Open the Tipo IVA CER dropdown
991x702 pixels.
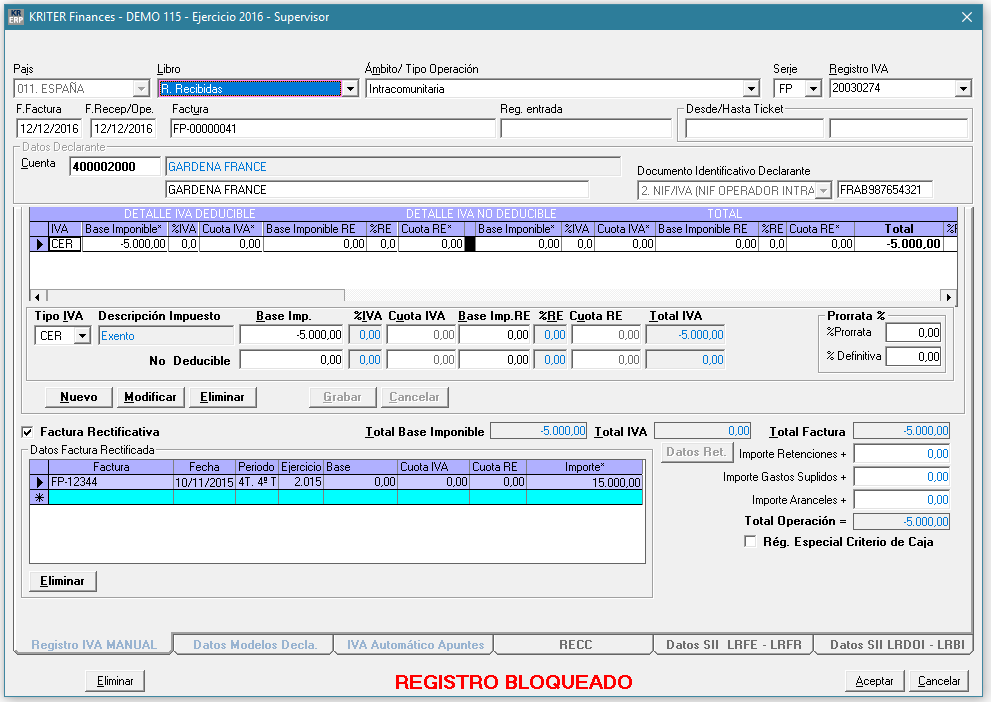pos(82,336)
